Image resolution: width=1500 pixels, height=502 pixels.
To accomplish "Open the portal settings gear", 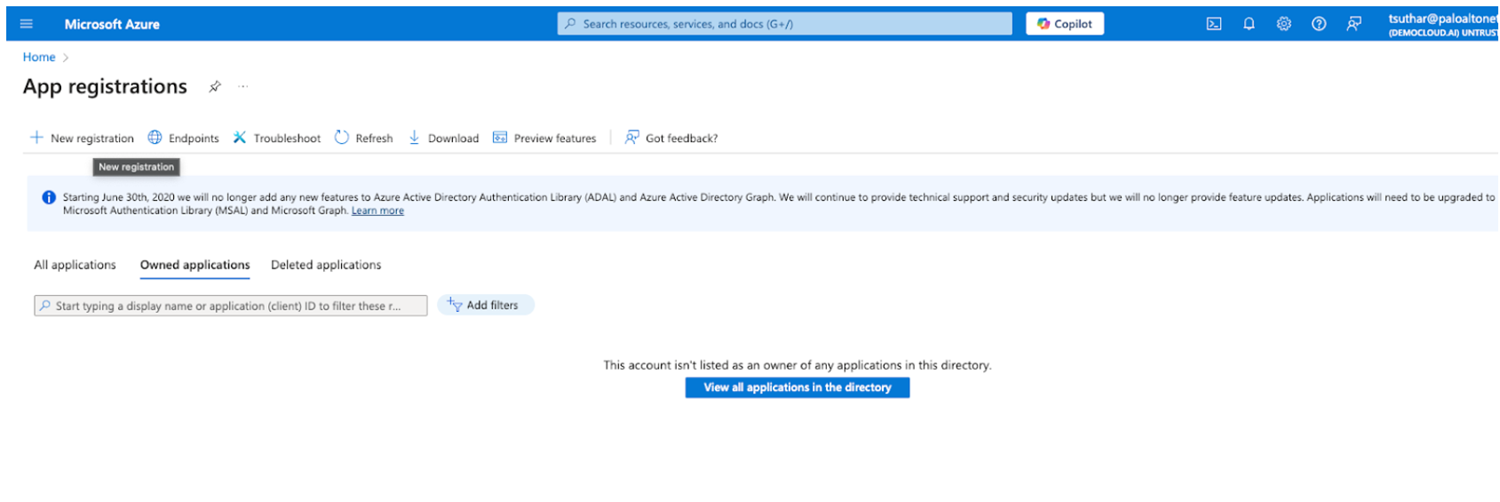I will click(x=1284, y=24).
